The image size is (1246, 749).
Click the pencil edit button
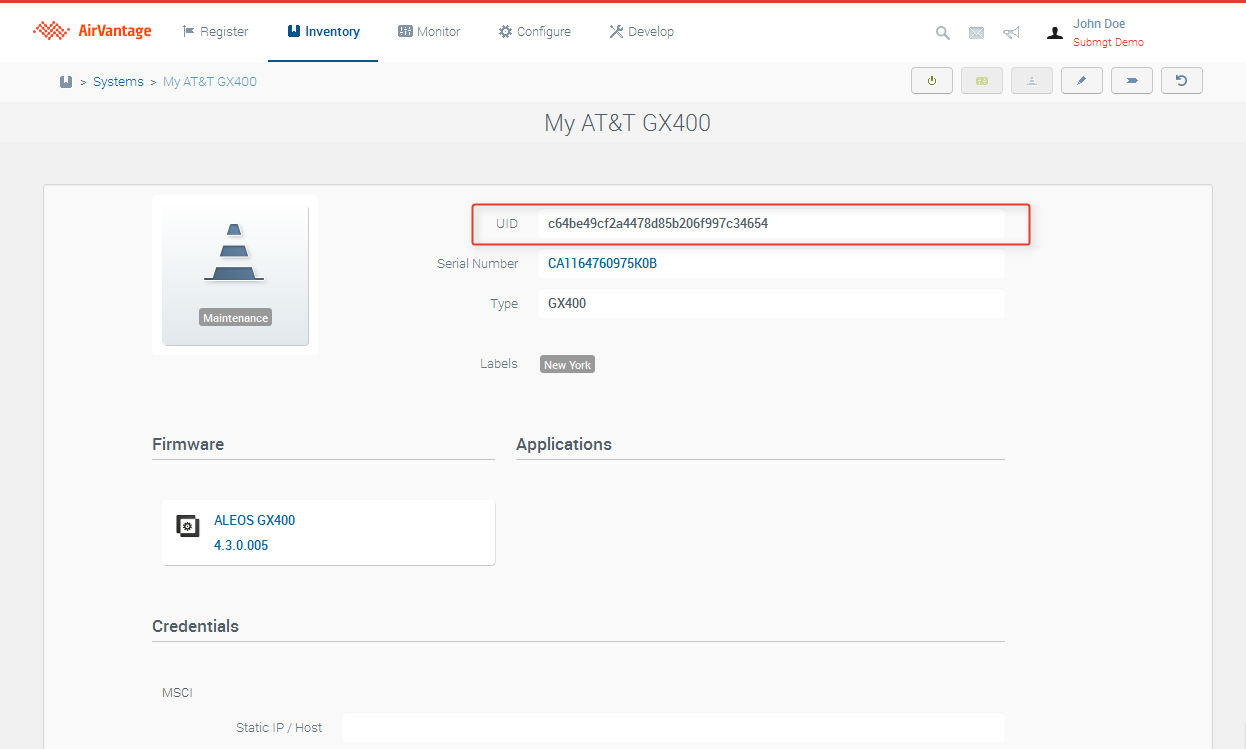coord(1081,81)
